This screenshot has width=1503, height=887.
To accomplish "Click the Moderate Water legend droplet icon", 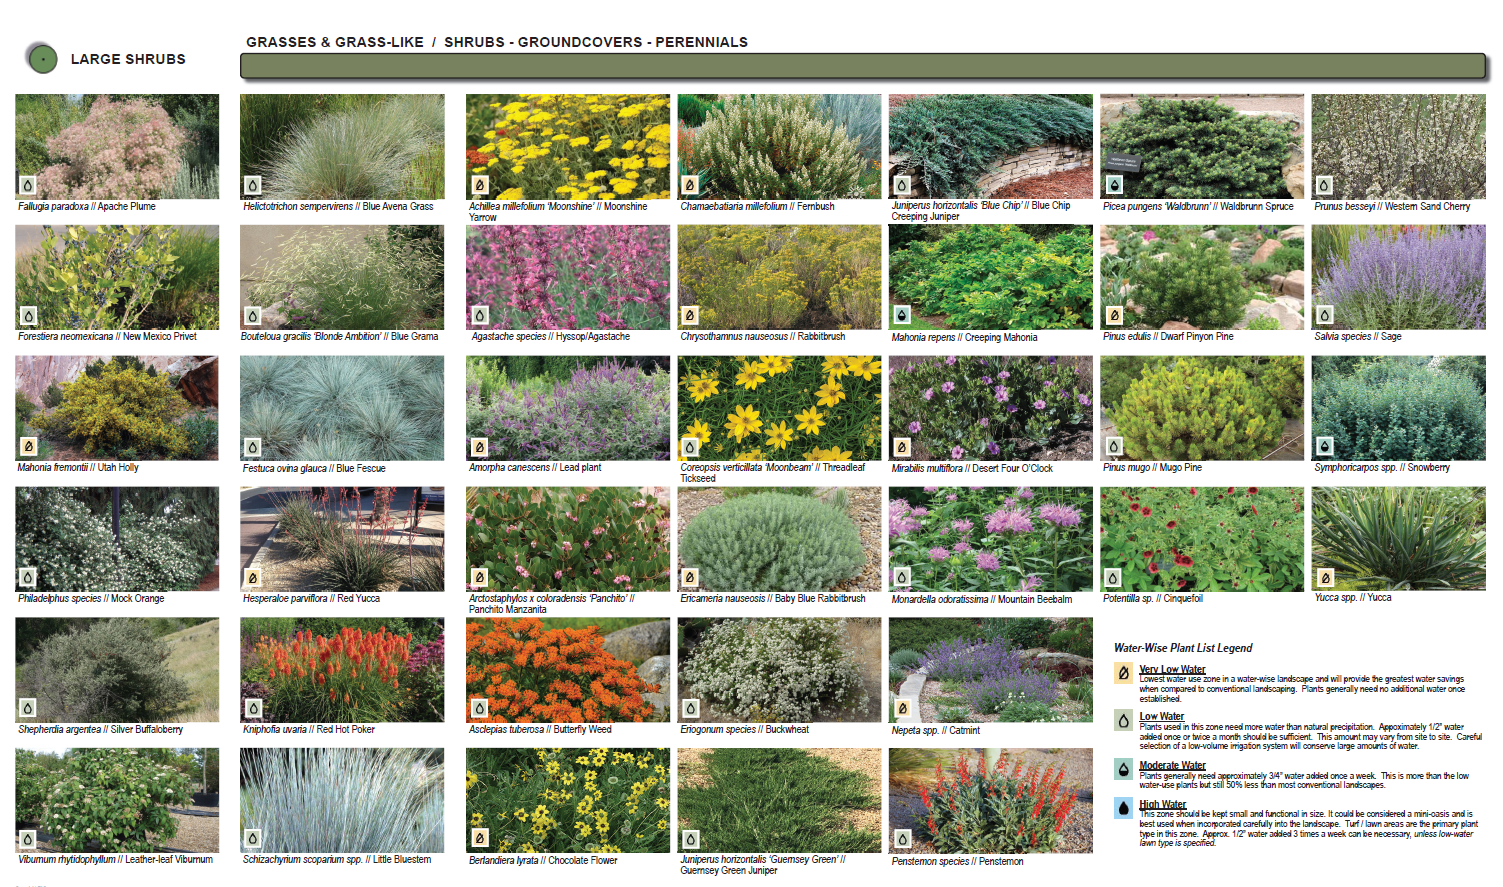I will click(x=1124, y=769).
